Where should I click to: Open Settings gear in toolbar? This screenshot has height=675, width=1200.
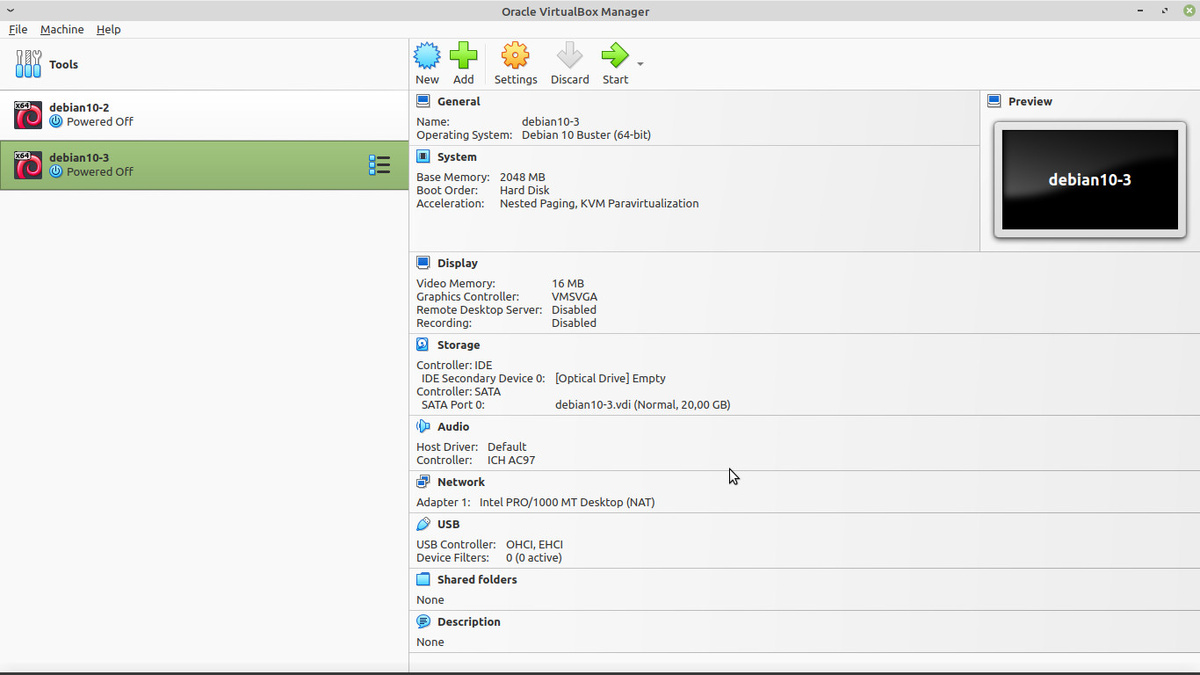(x=515, y=55)
